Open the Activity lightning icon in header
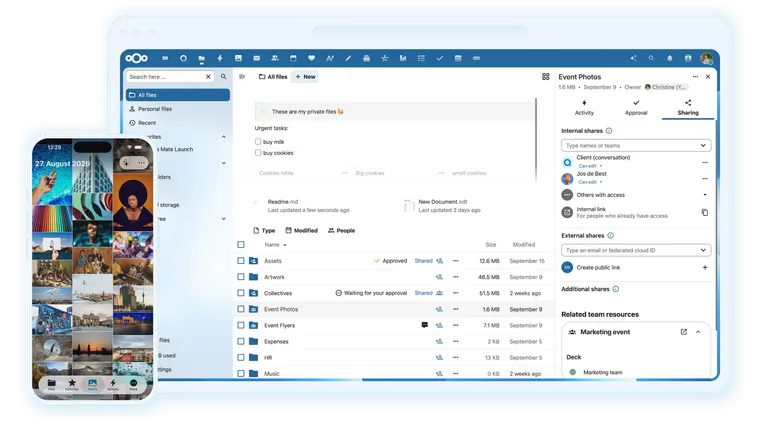Viewport: 760px width, 434px height. [220, 58]
